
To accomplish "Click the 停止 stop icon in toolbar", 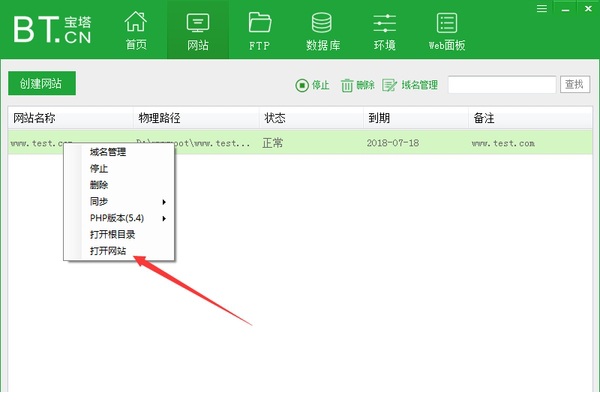I will 302,86.
